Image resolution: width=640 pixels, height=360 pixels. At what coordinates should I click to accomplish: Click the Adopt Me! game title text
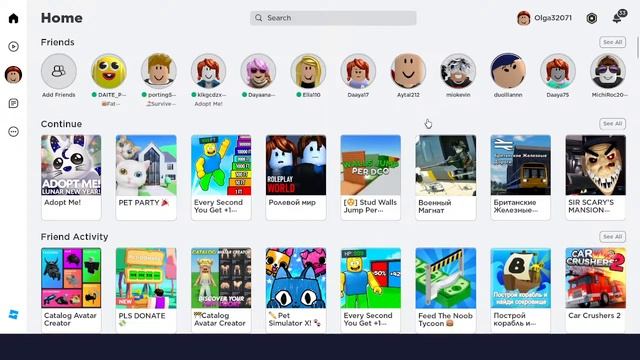[x=62, y=202]
